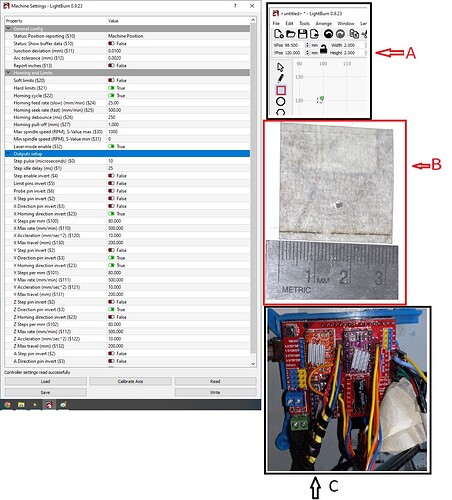Image resolution: width=452 pixels, height=500 pixels.
Task: Open the Arrange menu
Action: point(324,23)
